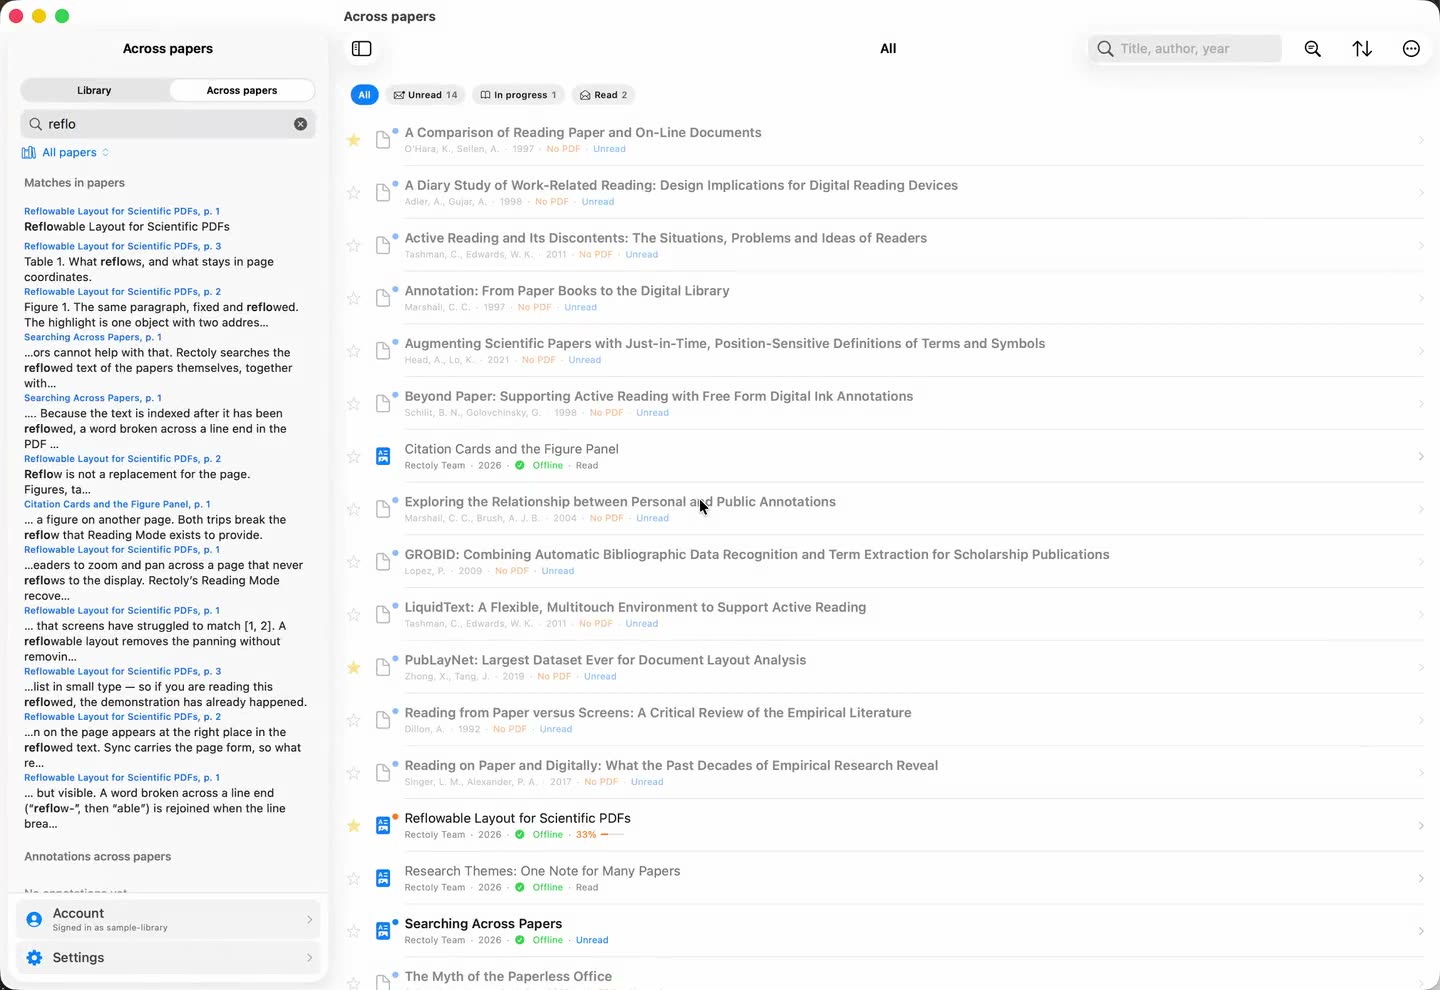Clear the 'reflo' search text
The width and height of the screenshot is (1440, 990).
click(x=300, y=124)
